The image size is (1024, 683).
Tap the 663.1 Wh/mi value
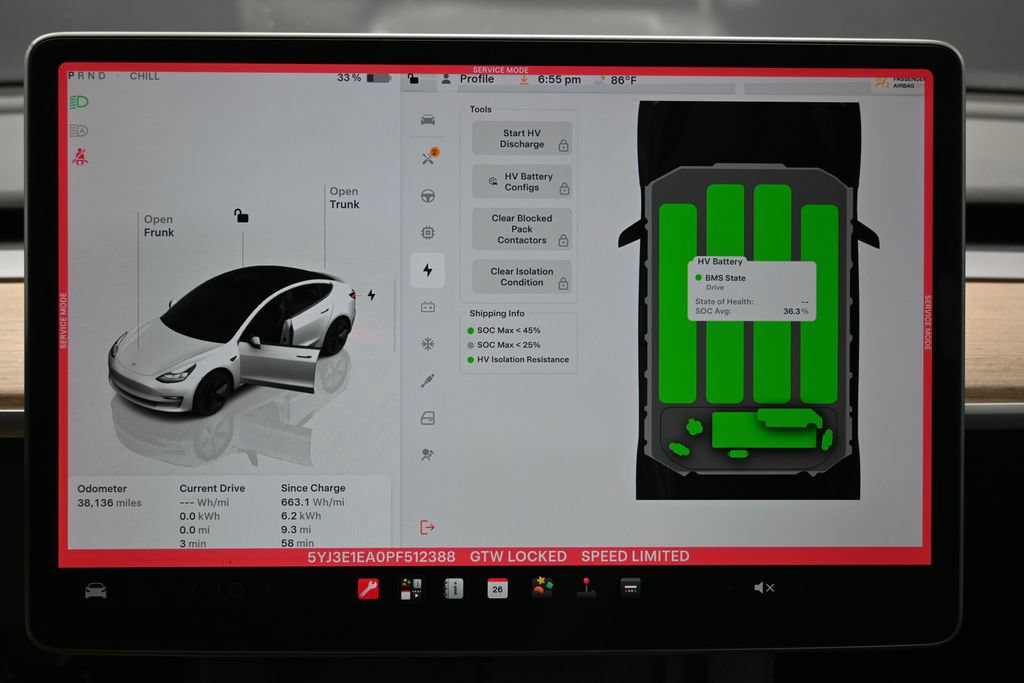point(312,502)
